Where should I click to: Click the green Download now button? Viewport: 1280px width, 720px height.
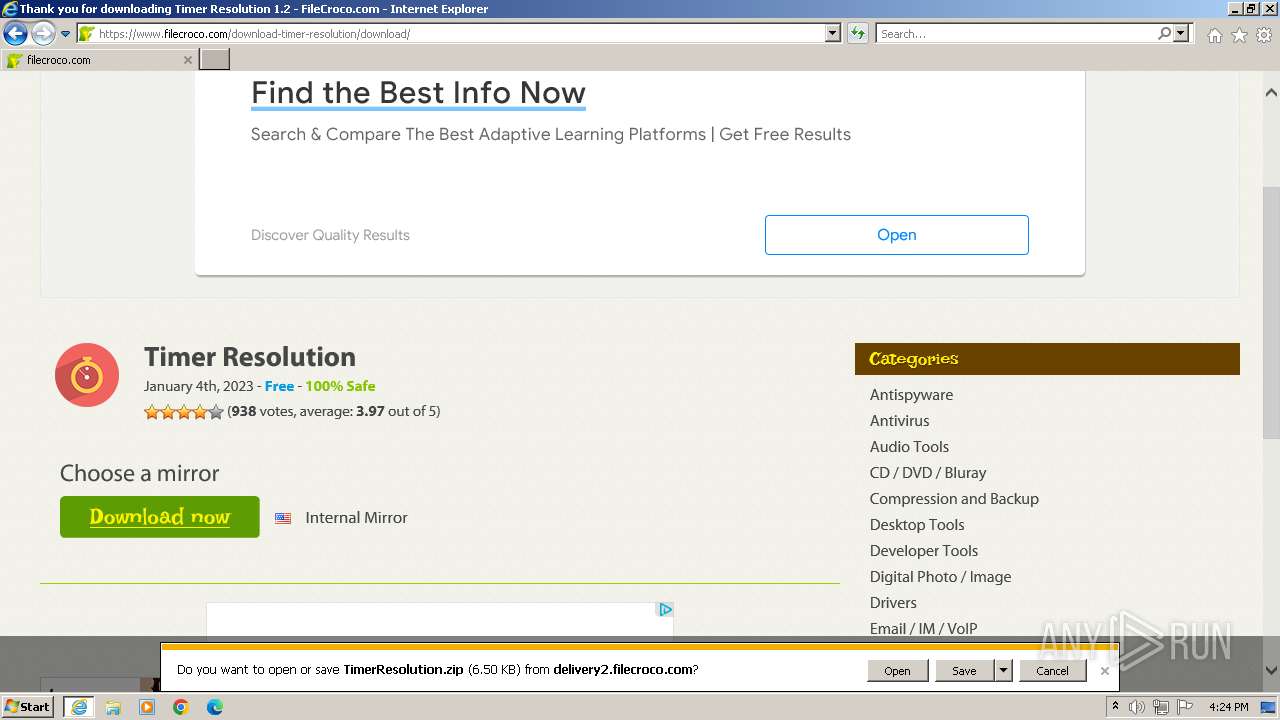160,517
